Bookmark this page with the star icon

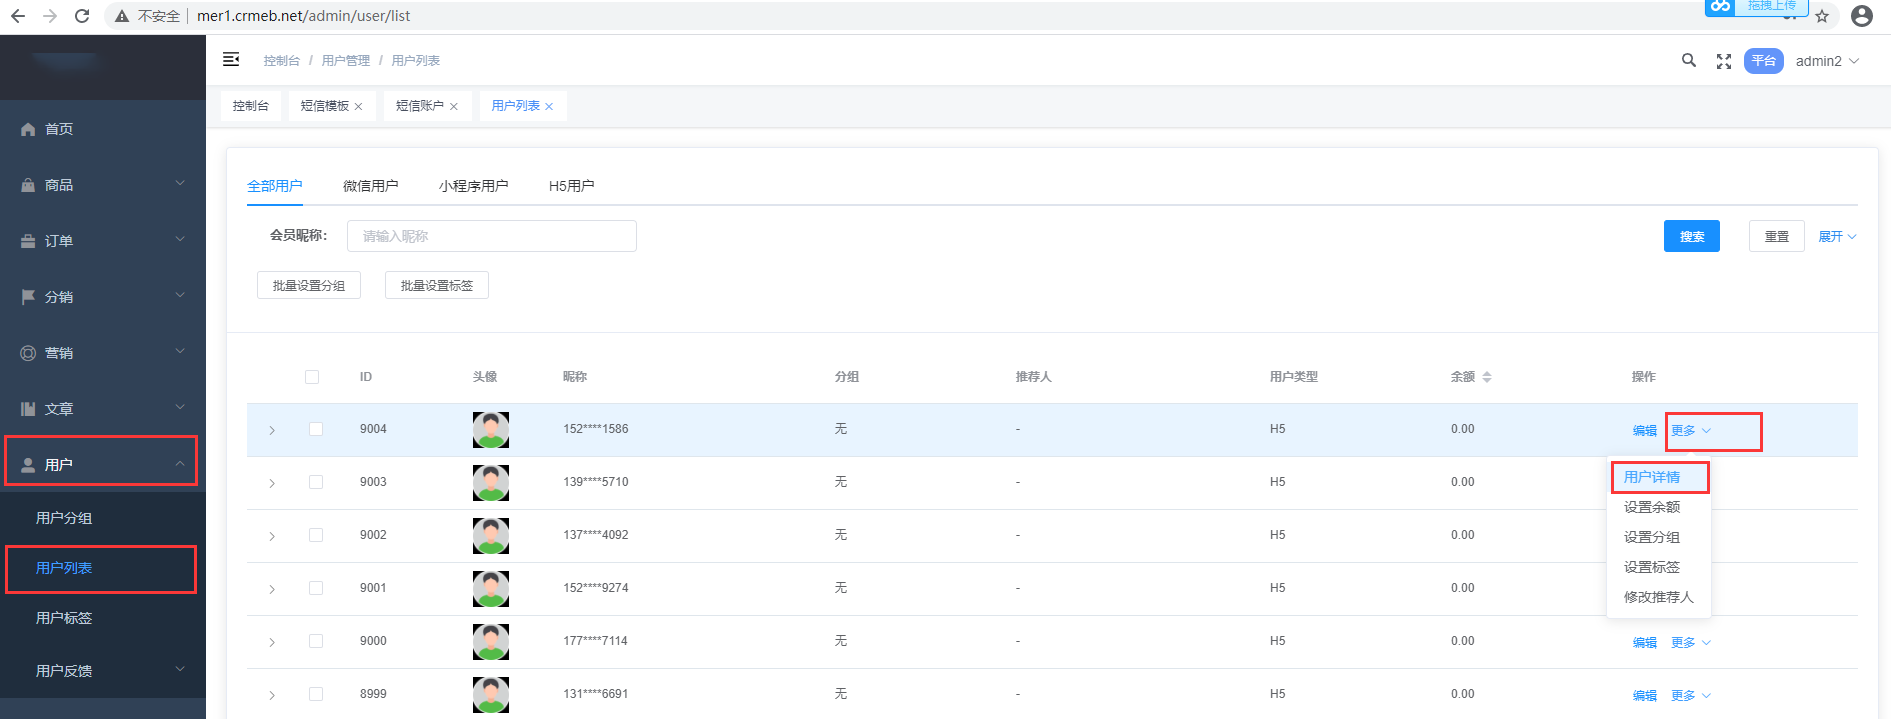pyautogui.click(x=1822, y=17)
